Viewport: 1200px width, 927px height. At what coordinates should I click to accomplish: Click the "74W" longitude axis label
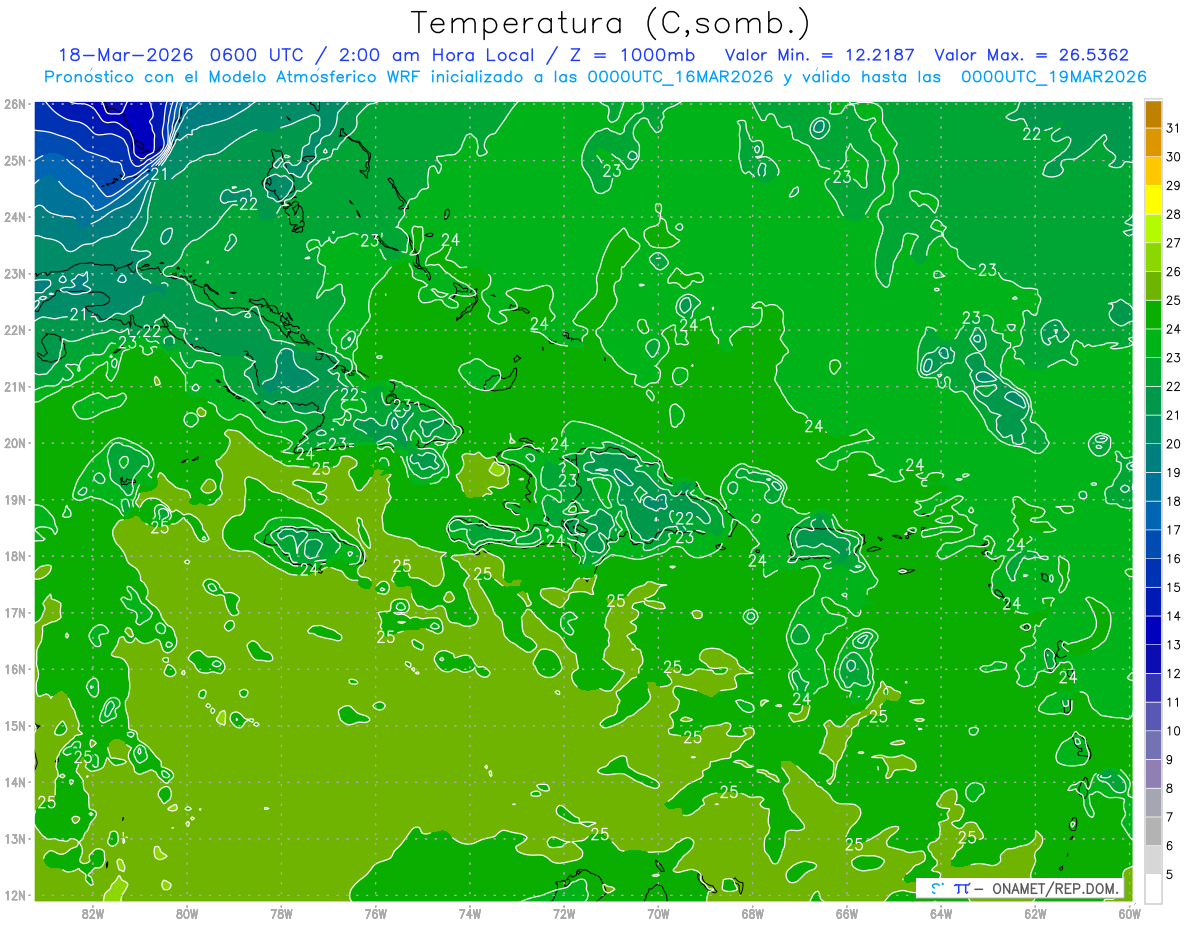pos(470,912)
